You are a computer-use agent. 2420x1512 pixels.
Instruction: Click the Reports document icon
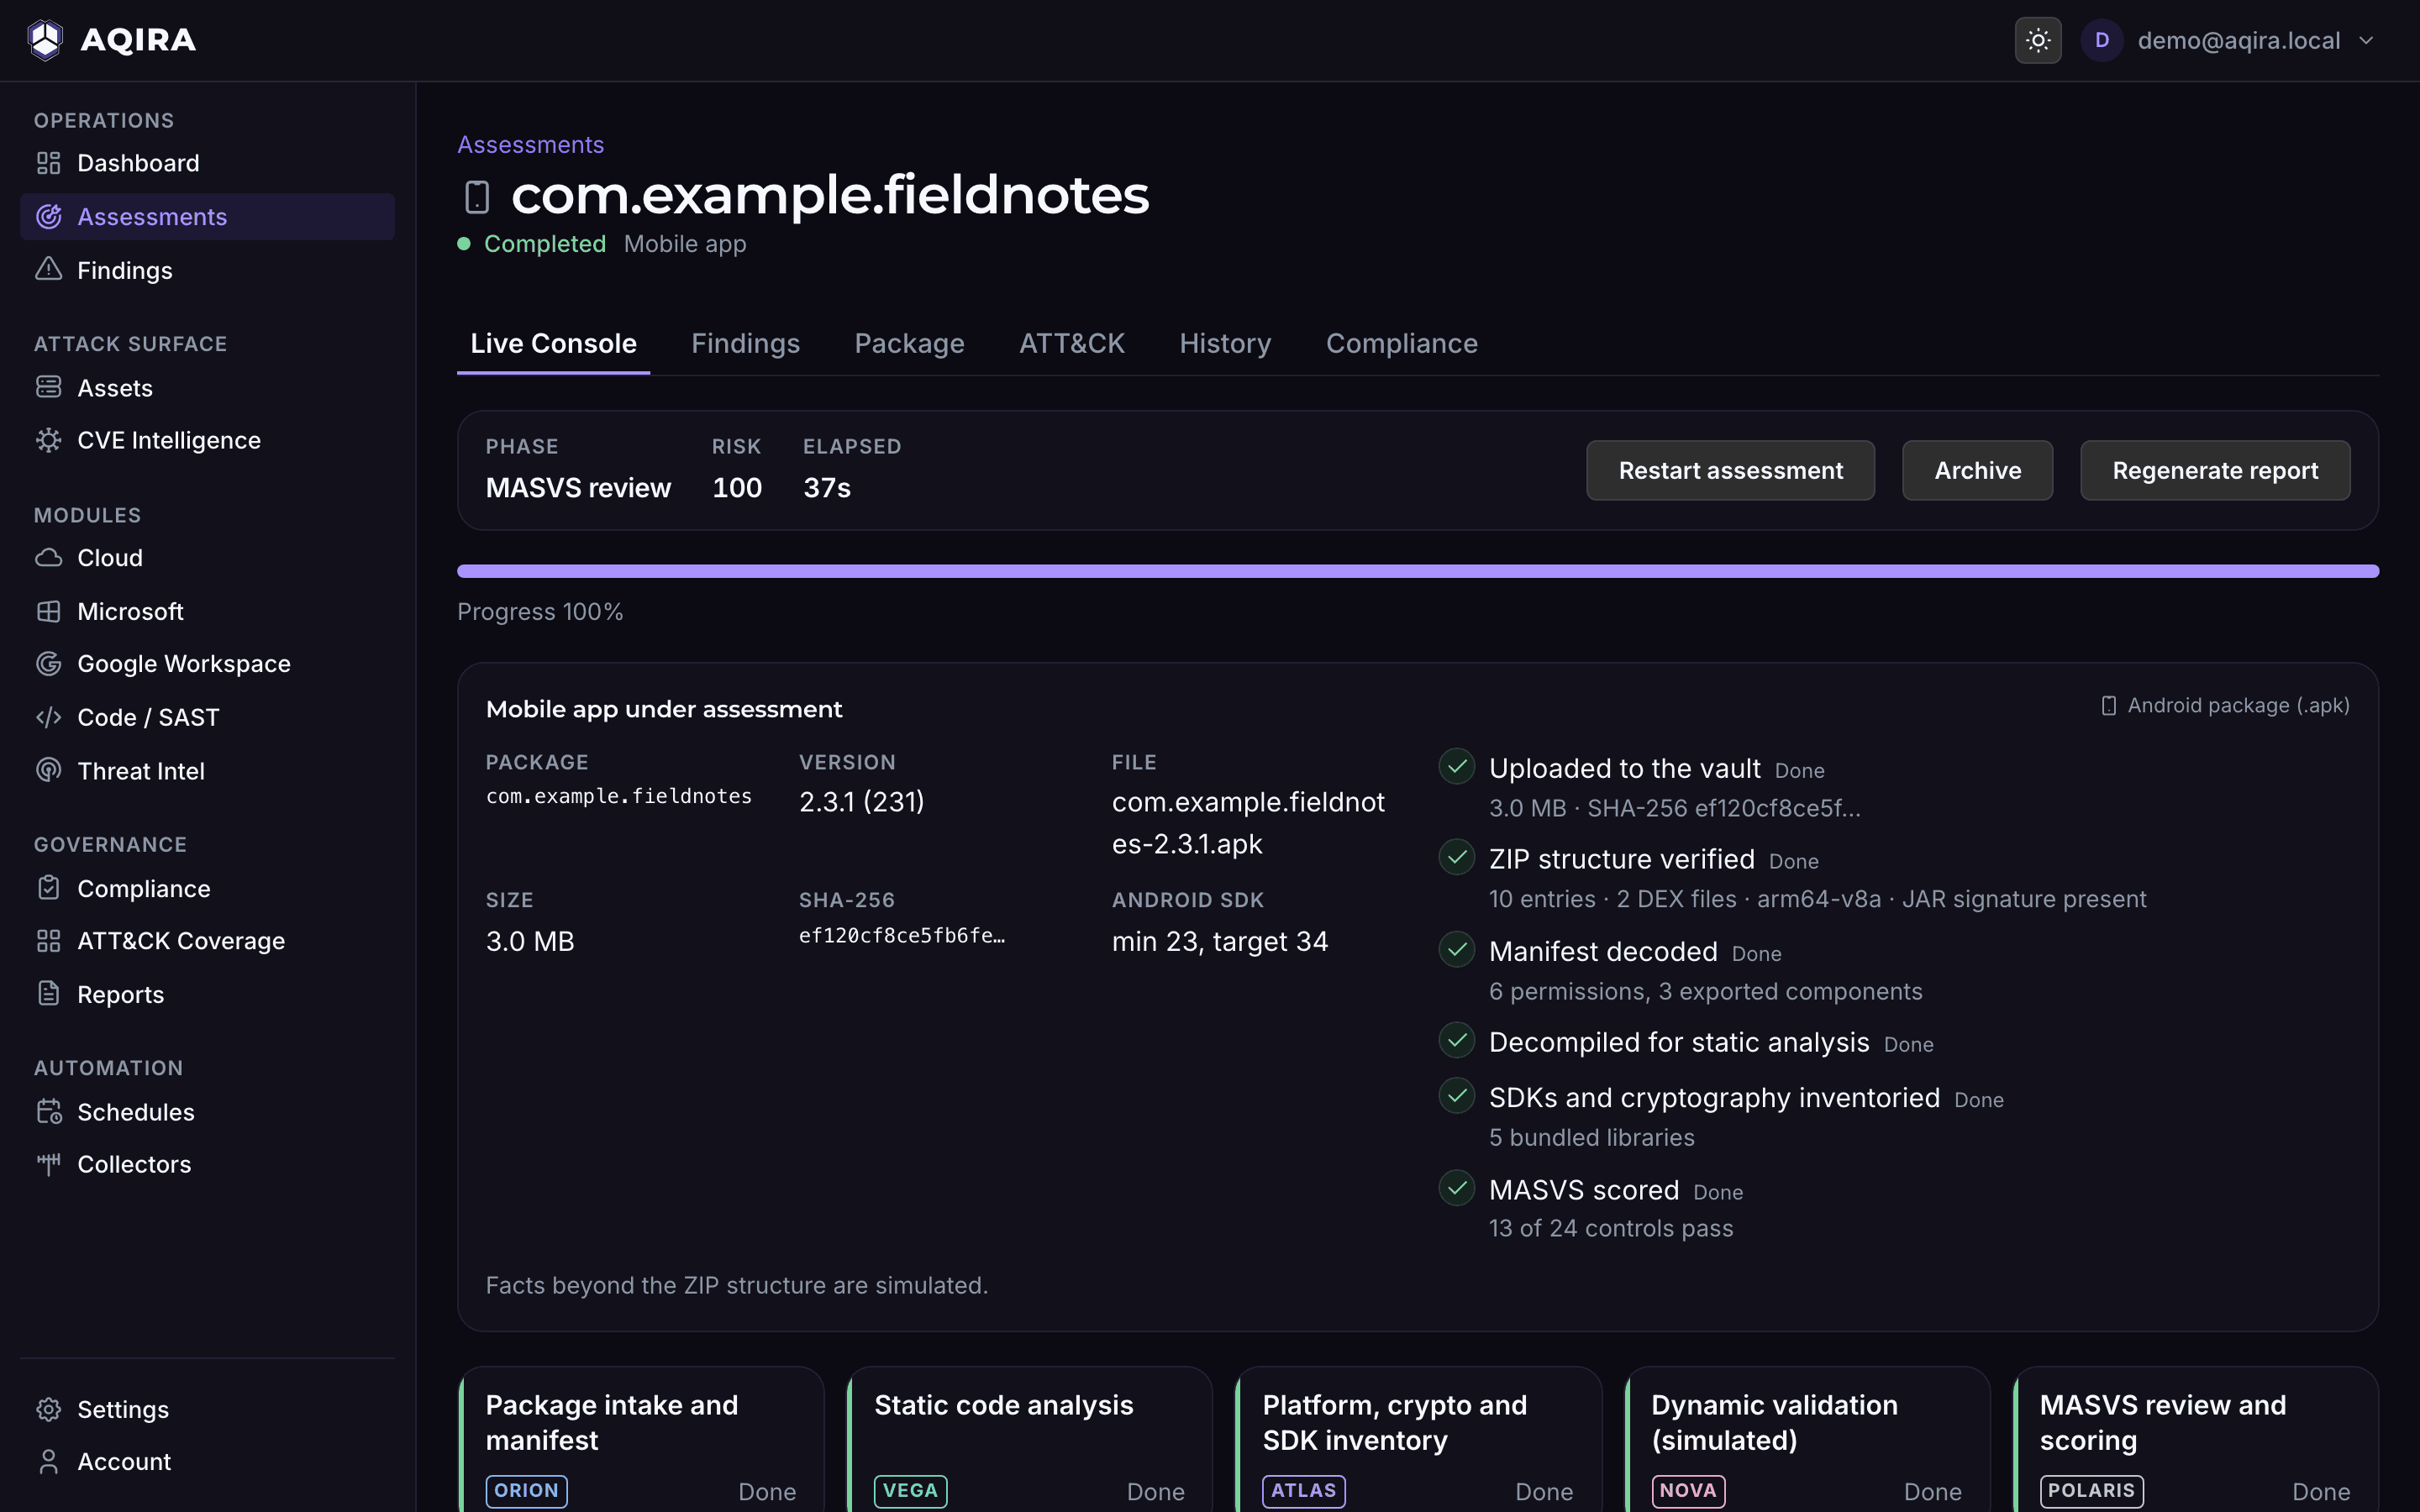(48, 993)
